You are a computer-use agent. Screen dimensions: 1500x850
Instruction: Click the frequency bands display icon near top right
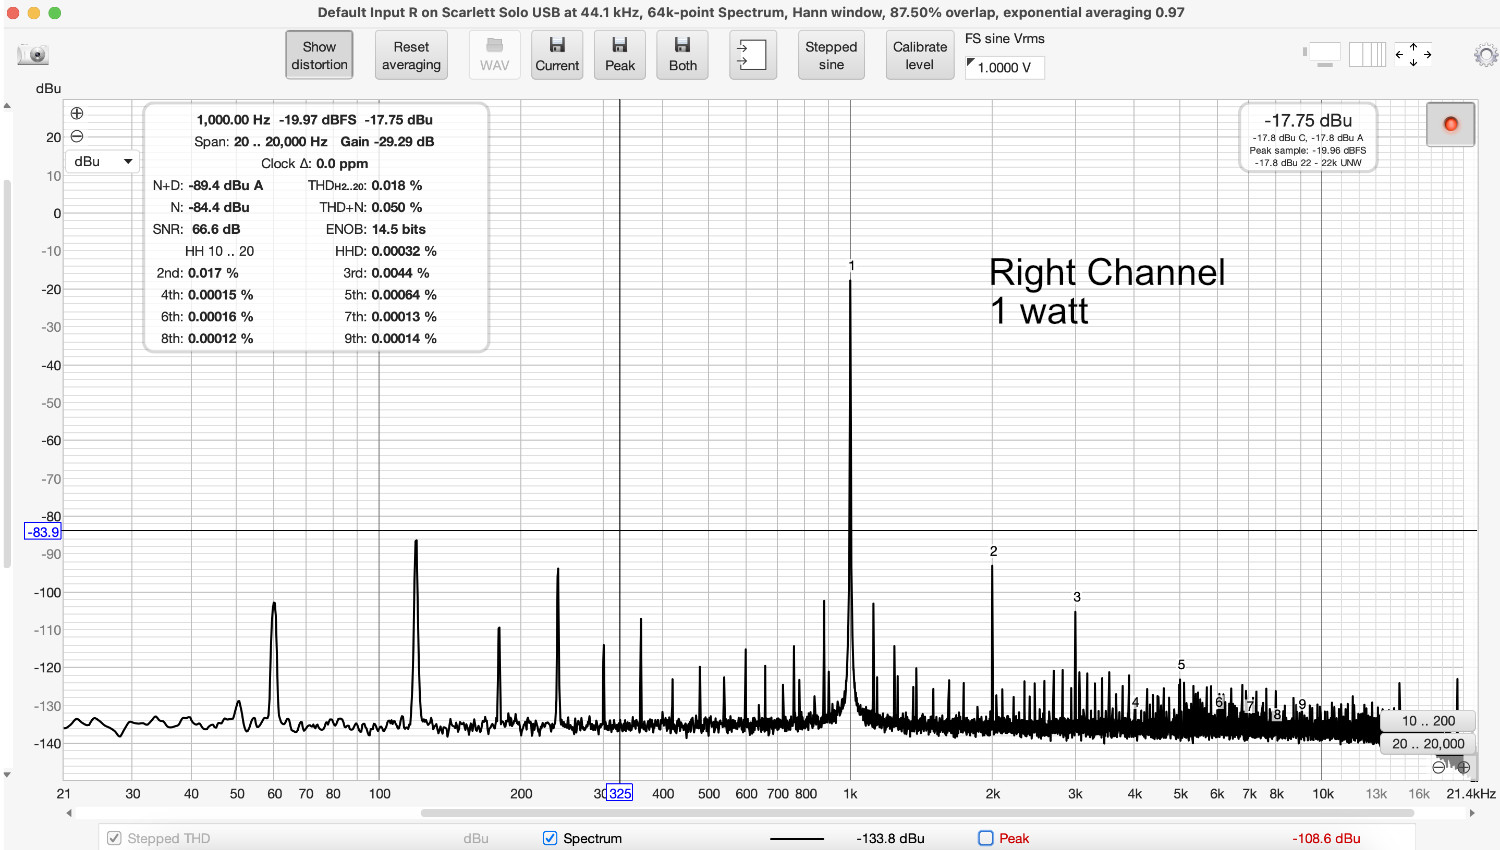[1367, 55]
